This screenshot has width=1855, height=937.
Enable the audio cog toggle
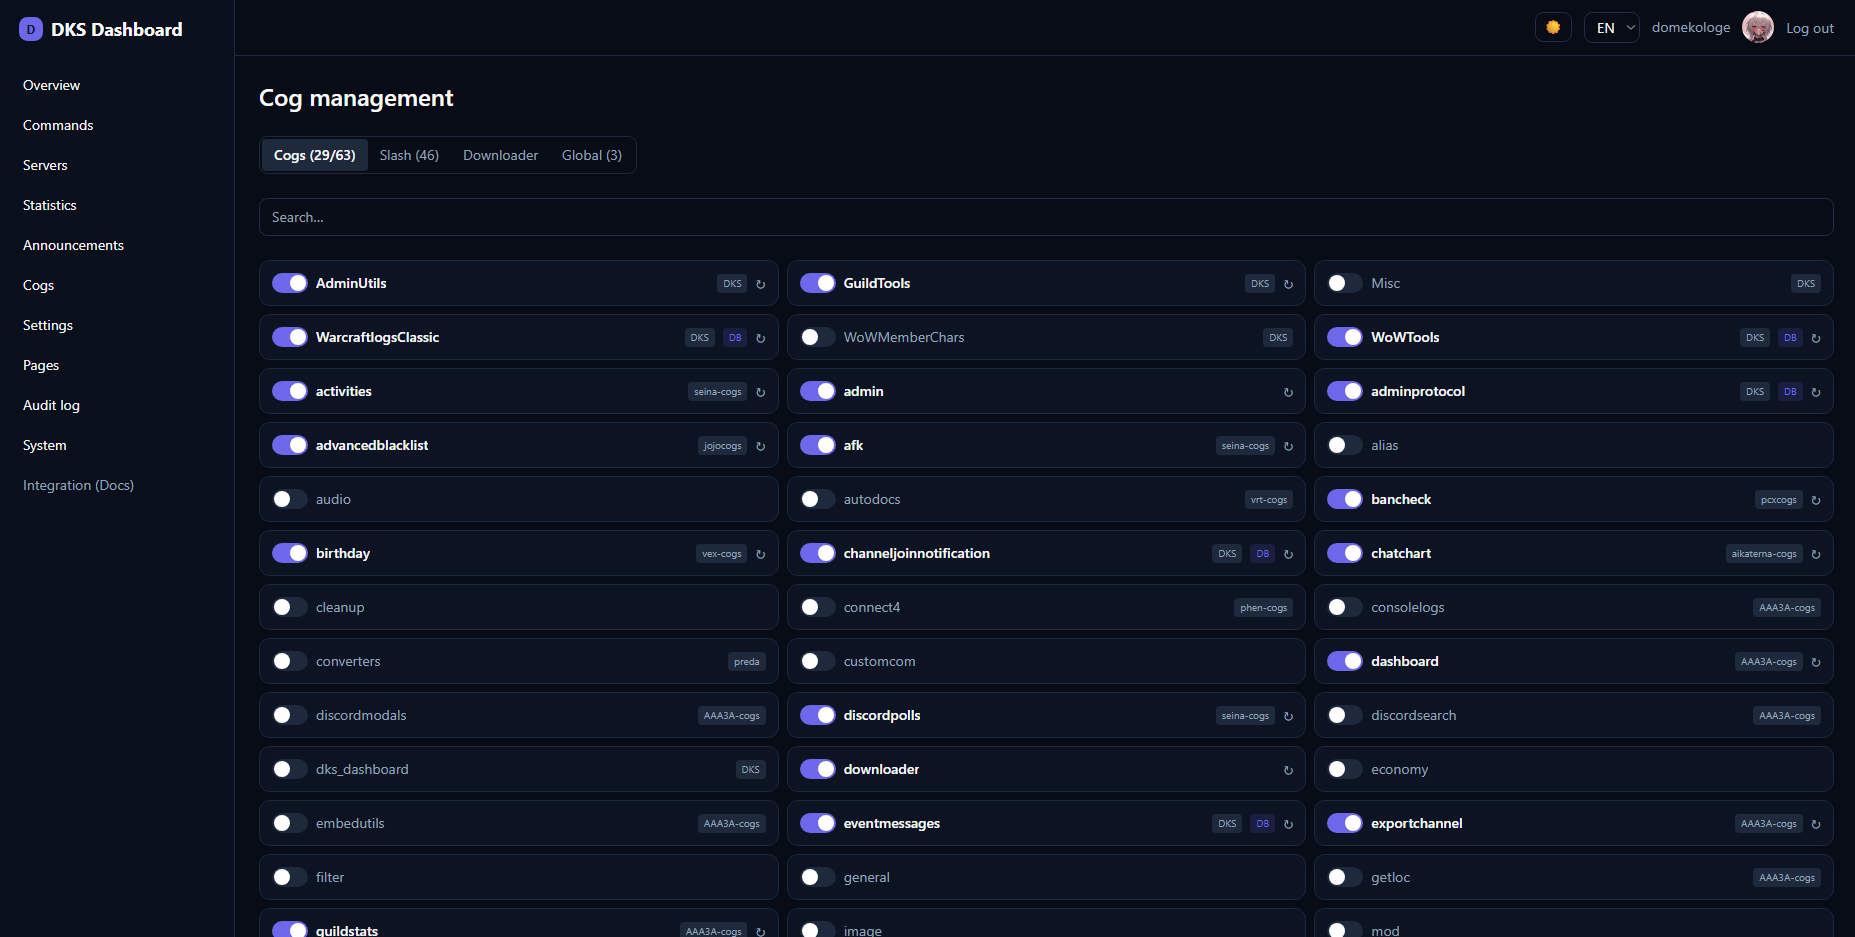tap(290, 499)
